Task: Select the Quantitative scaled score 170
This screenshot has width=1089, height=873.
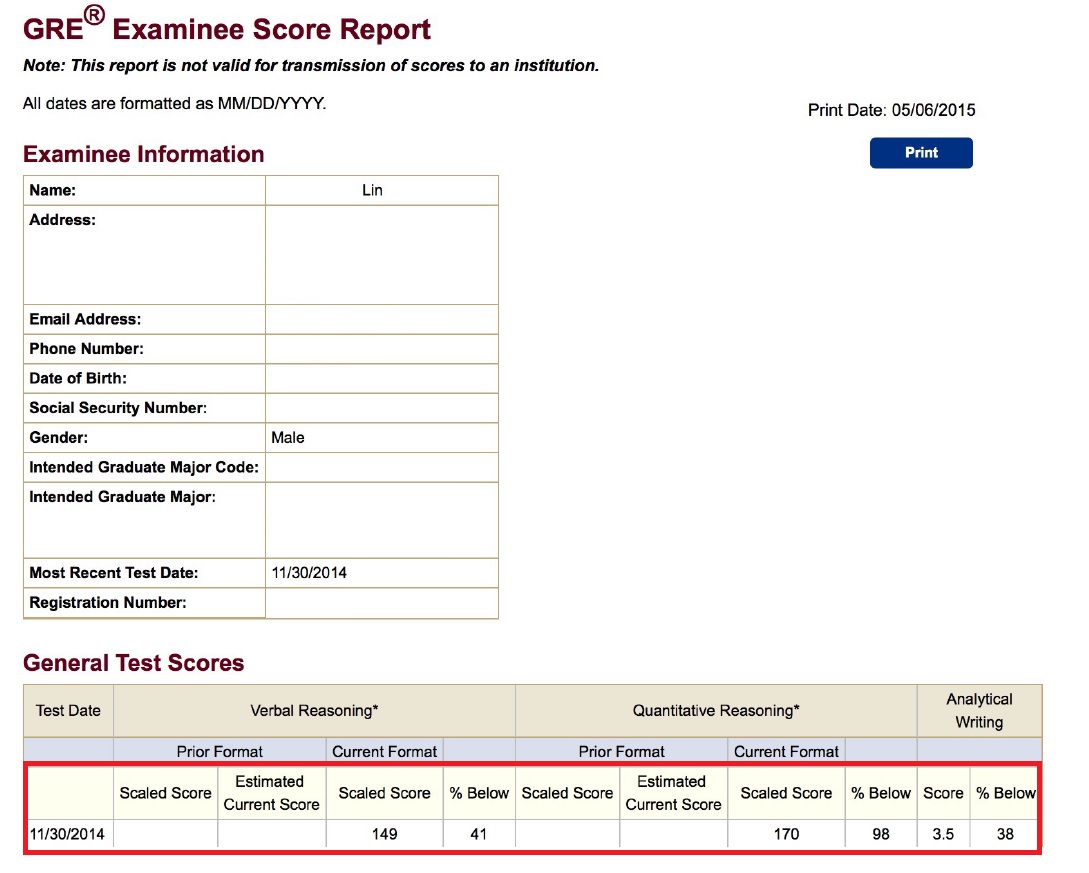Action: point(786,834)
